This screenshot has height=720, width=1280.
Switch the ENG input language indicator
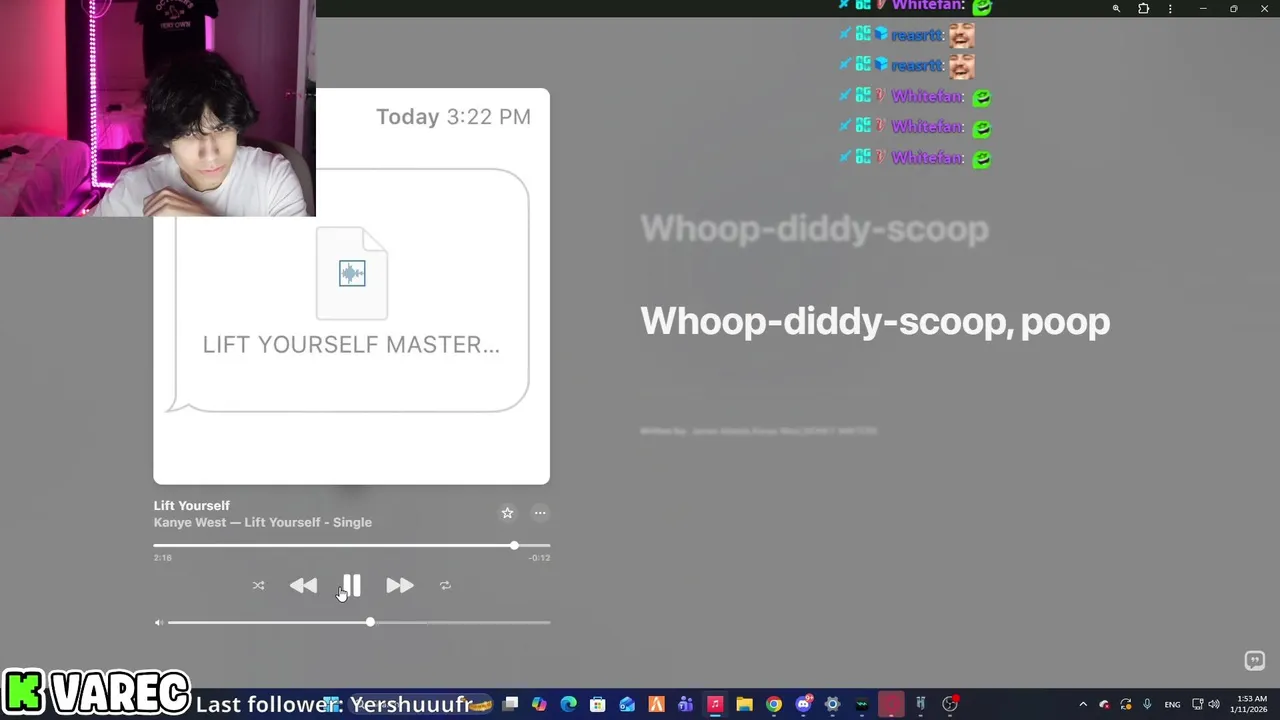coord(1172,704)
